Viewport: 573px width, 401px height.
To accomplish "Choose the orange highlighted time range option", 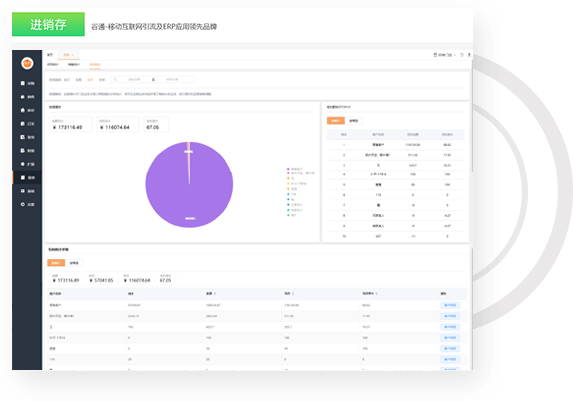I will [x=90, y=80].
